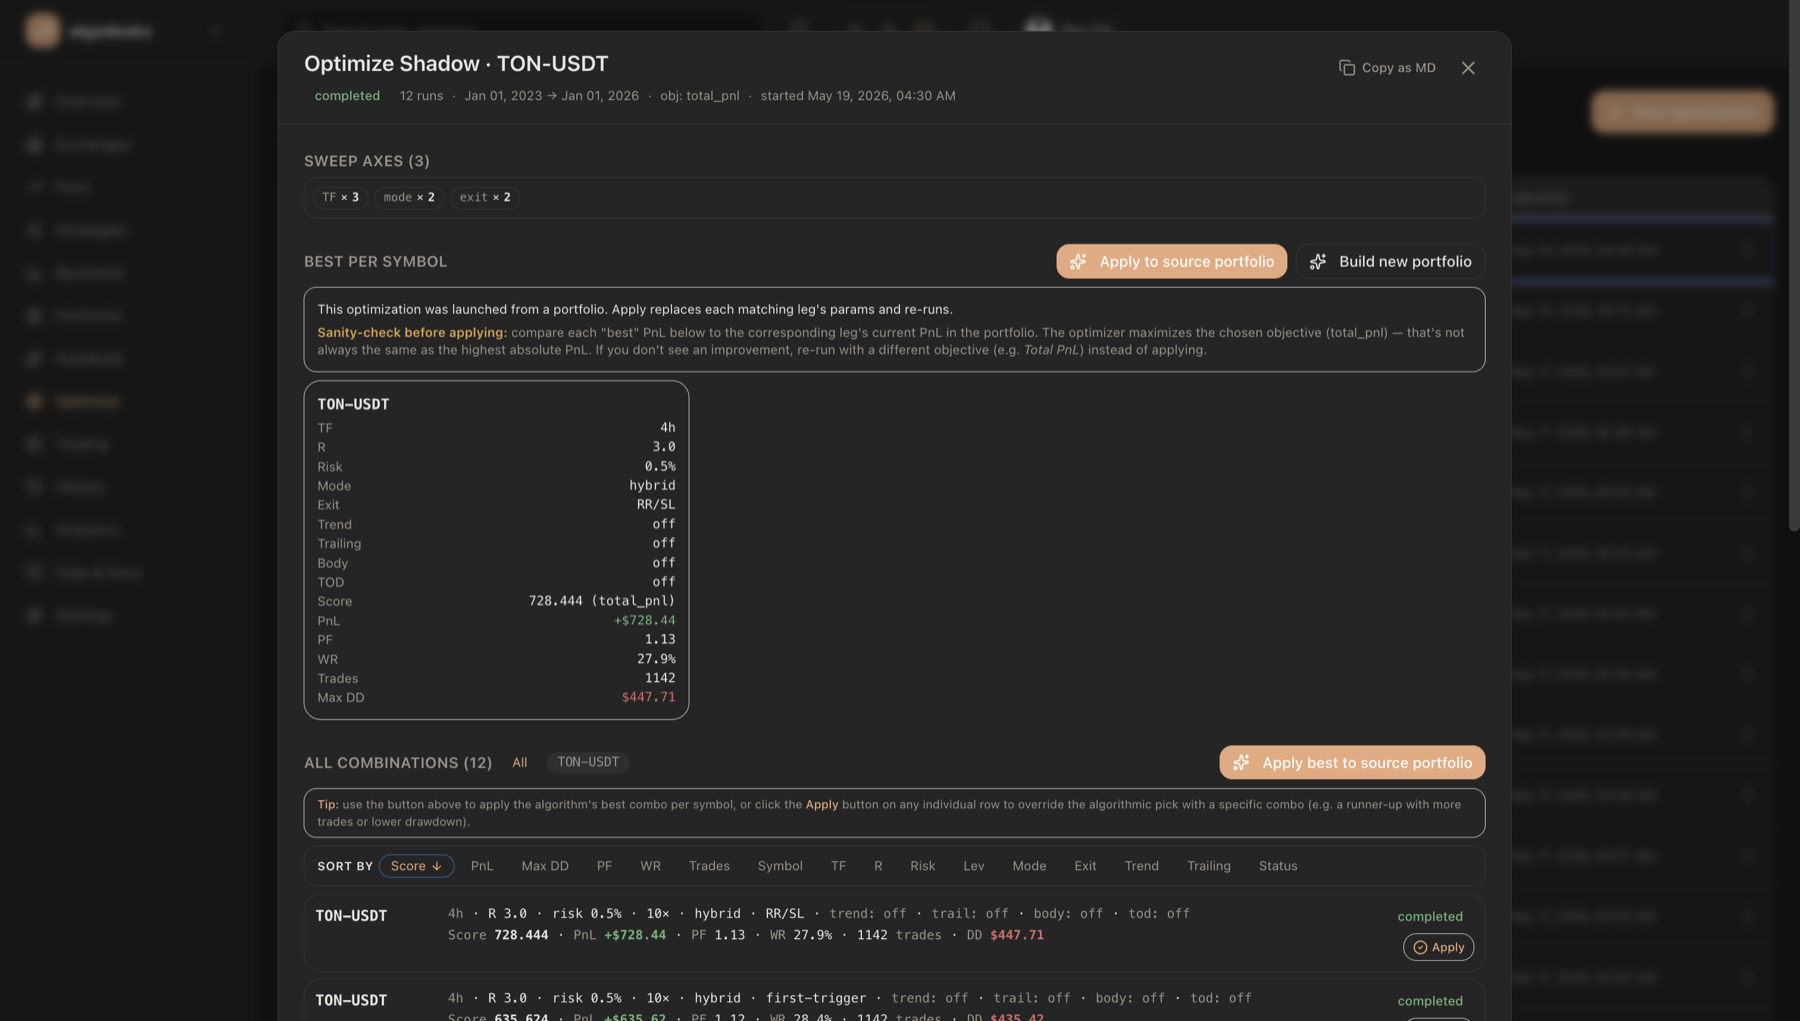1800x1021 pixels.
Task: Click the Sanity-check before applying warning text
Action: click(412, 333)
